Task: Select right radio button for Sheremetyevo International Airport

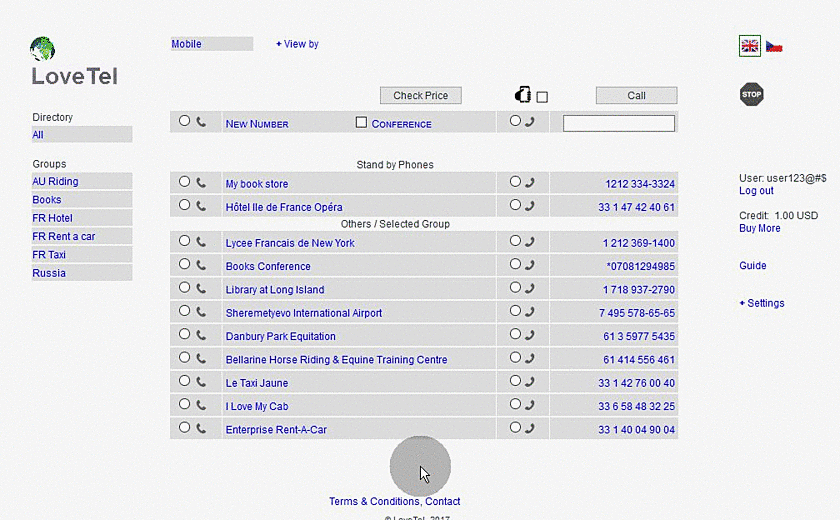Action: [515, 312]
